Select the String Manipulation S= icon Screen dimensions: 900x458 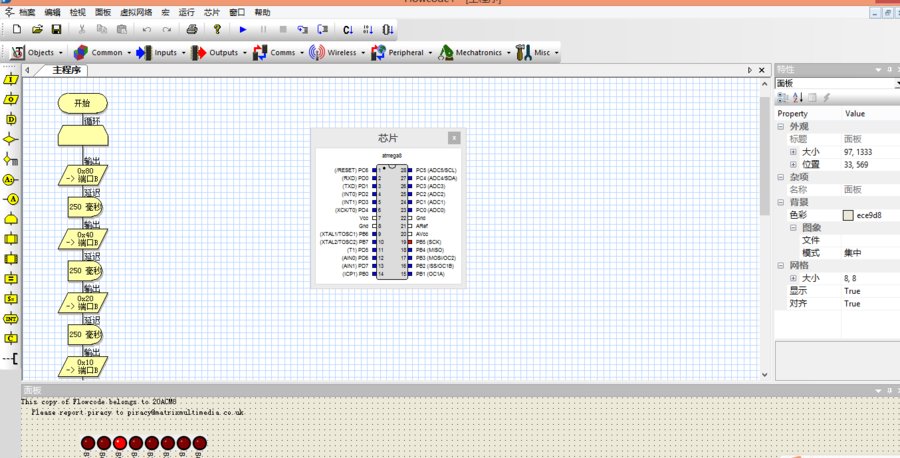click(x=11, y=298)
